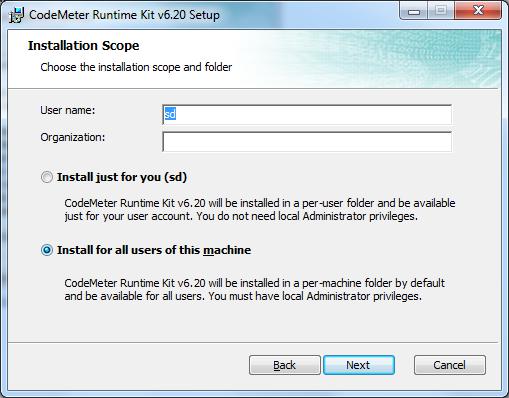The width and height of the screenshot is (509, 398).
Task: Click the 'Install just for you (sd)' label text
Action: (x=122, y=177)
